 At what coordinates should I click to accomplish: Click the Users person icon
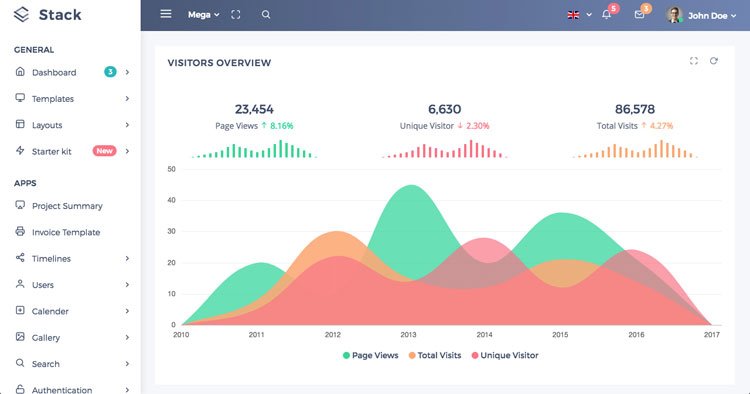(20, 284)
